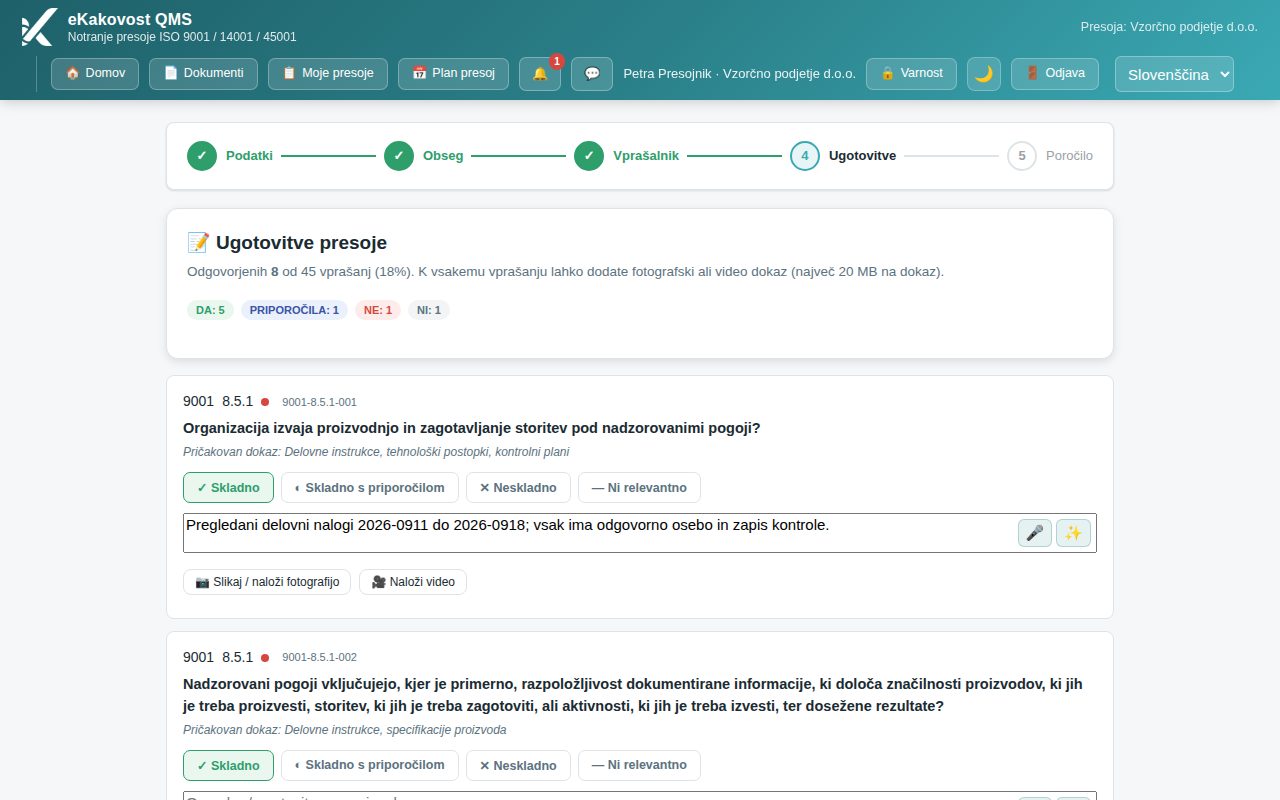1280x800 pixels.
Task: Select Skladno for question 9001-8.5.1-001
Action: click(228, 488)
